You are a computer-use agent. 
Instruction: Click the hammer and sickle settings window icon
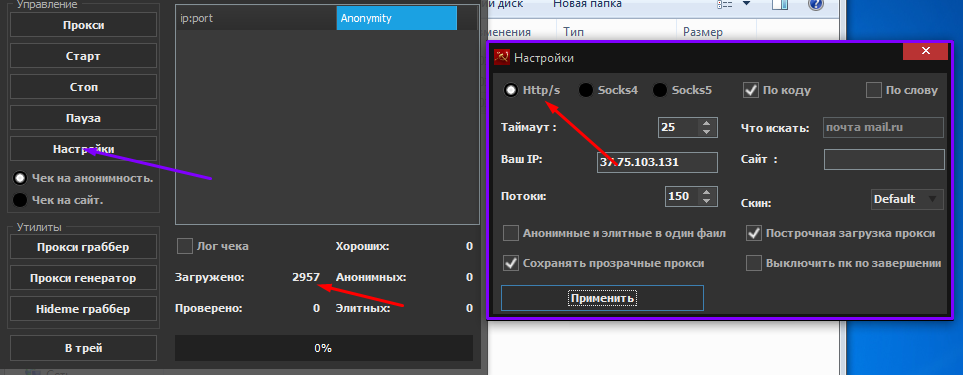coord(502,58)
